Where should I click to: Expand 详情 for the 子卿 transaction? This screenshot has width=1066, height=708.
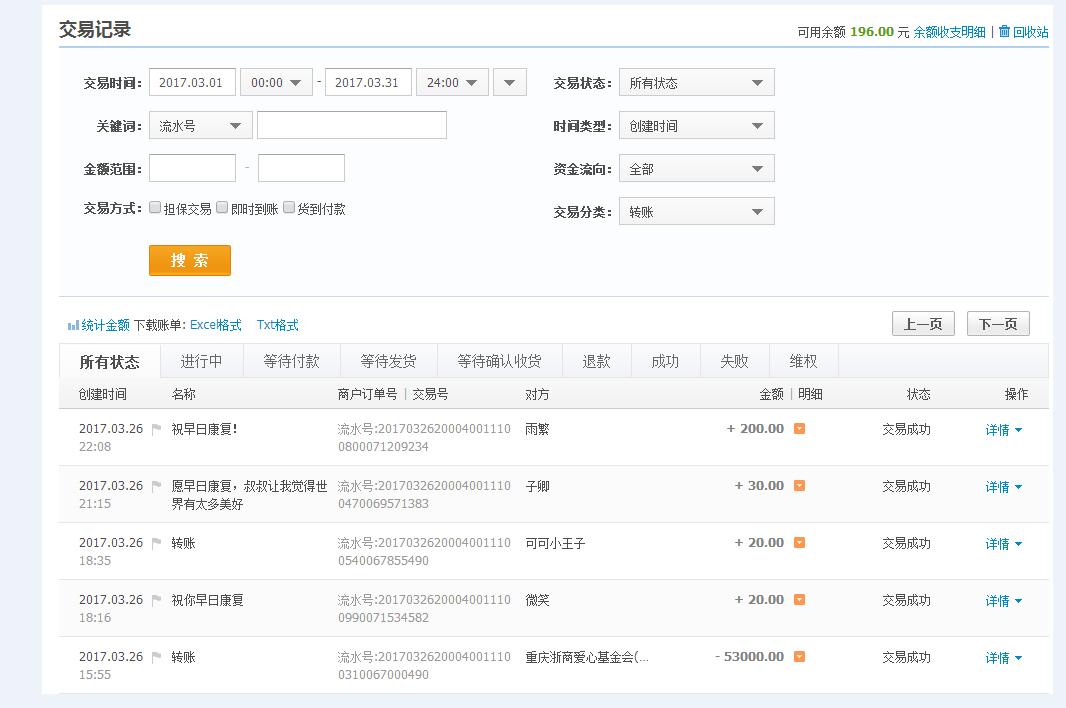tap(1003, 487)
